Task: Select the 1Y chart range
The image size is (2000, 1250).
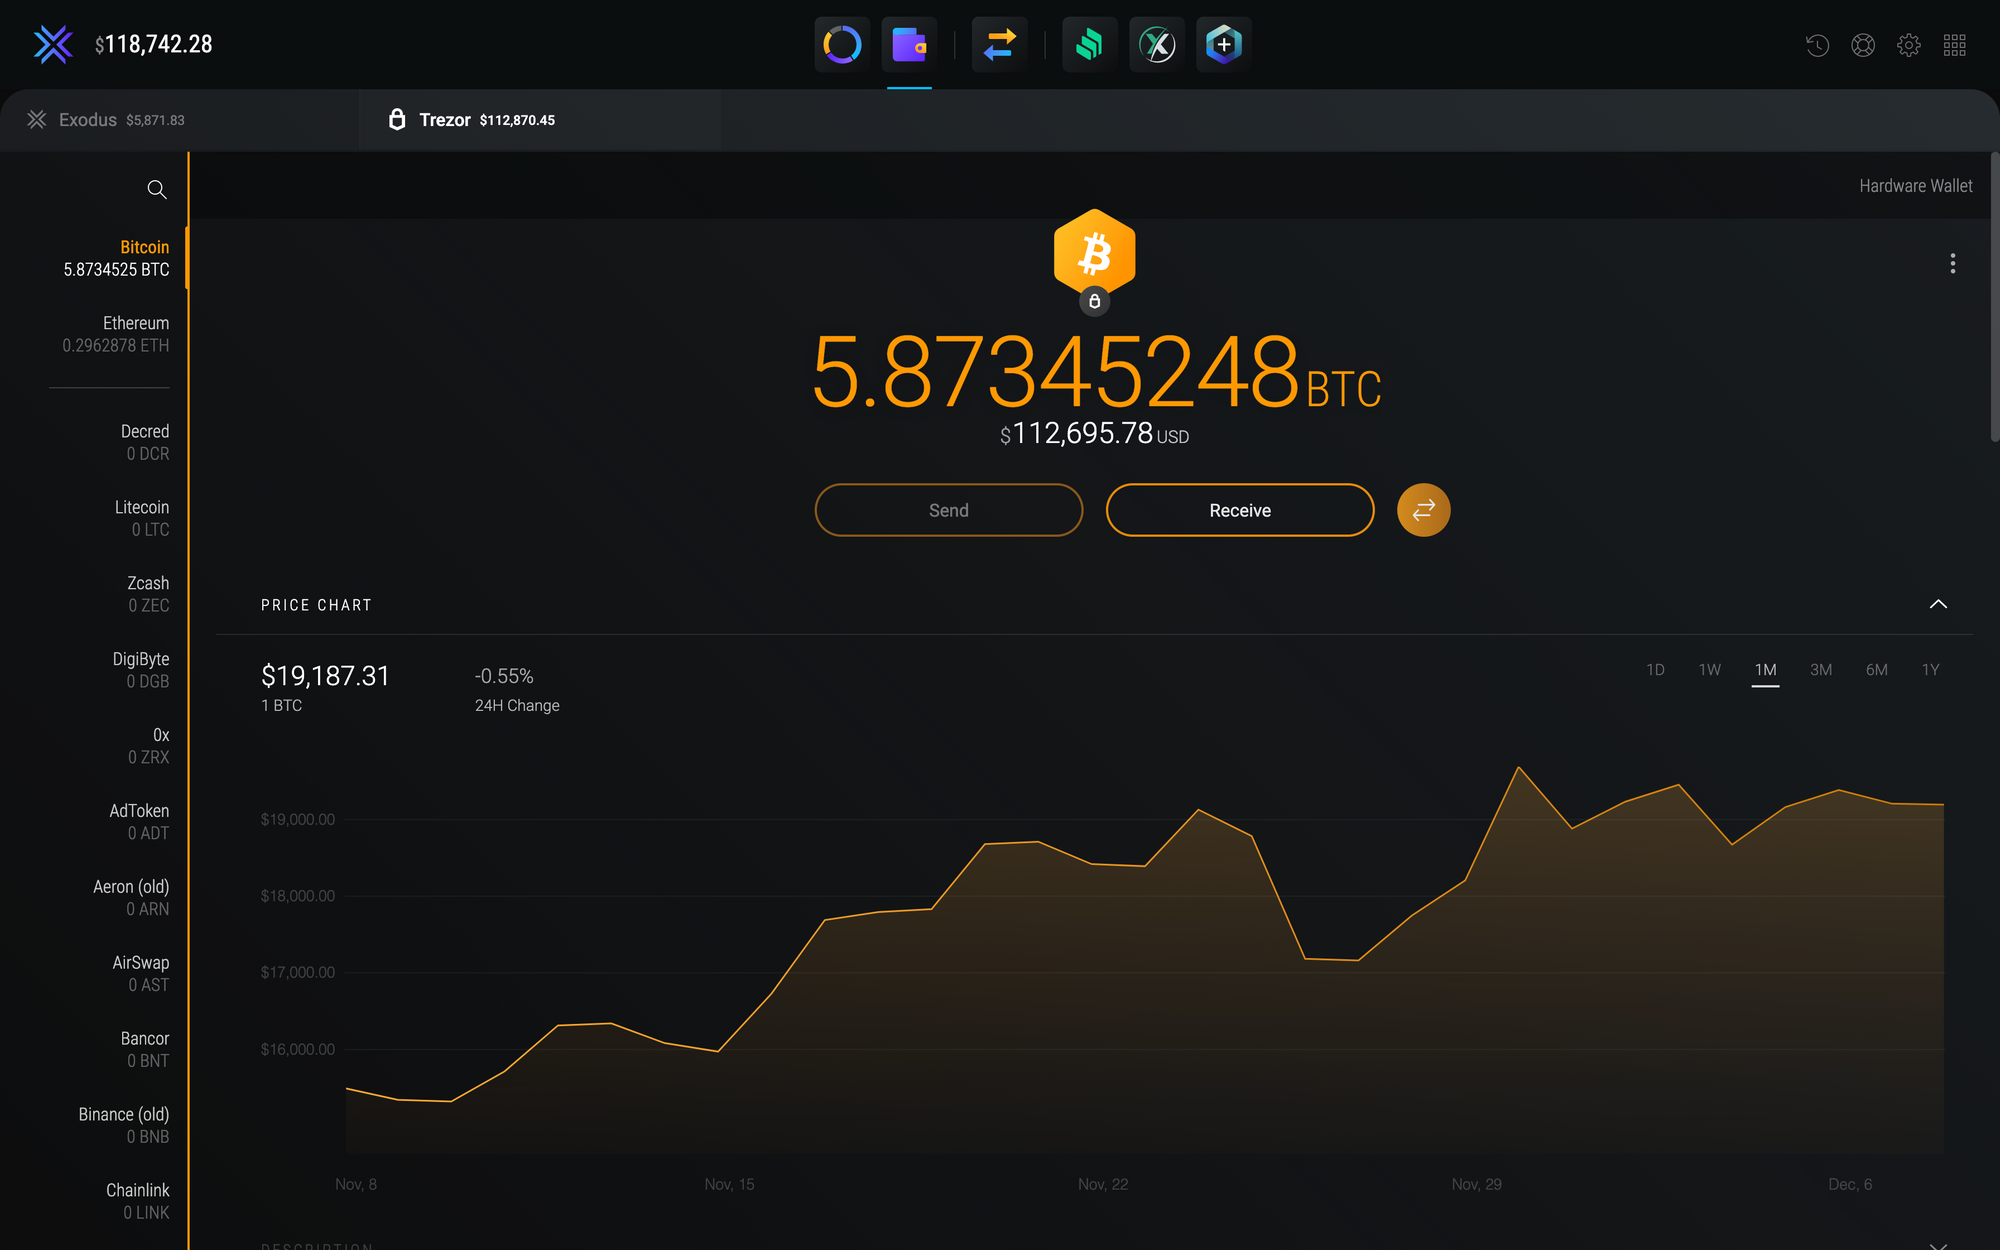Action: 1931,670
